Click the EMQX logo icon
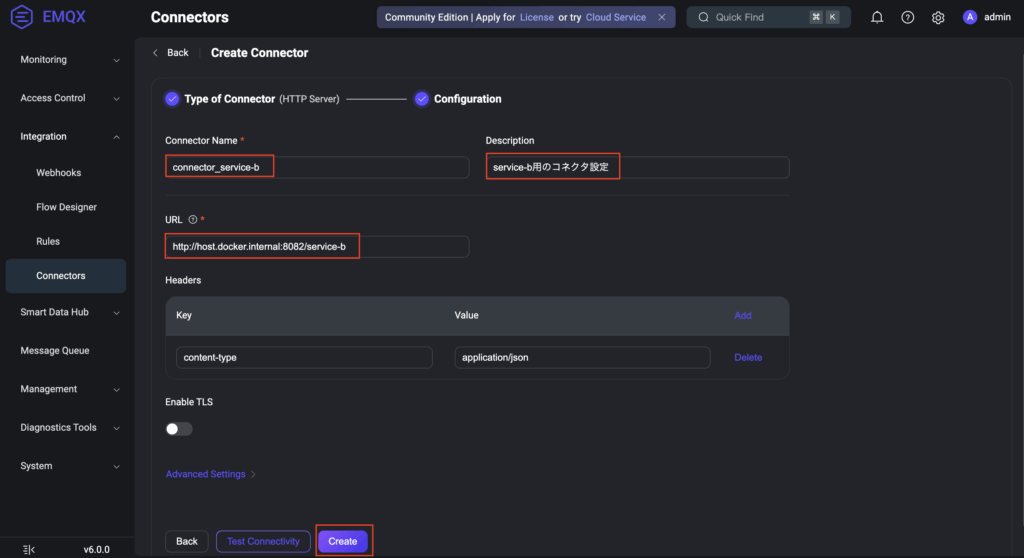 click(22, 17)
